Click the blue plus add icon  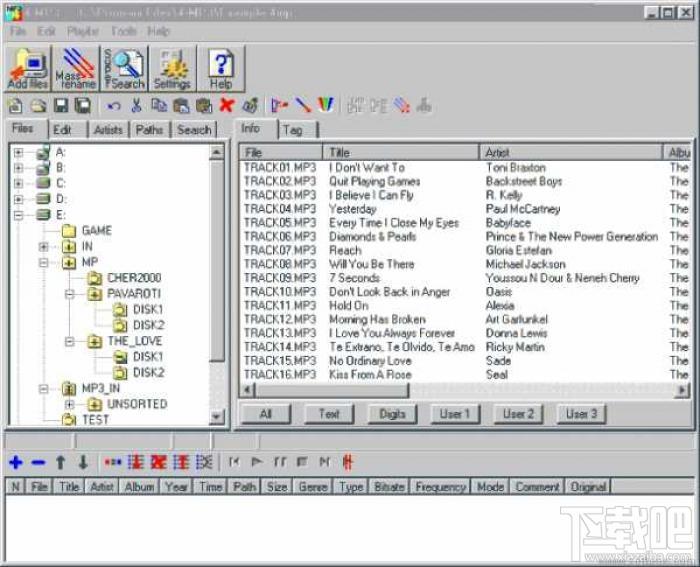(x=16, y=462)
